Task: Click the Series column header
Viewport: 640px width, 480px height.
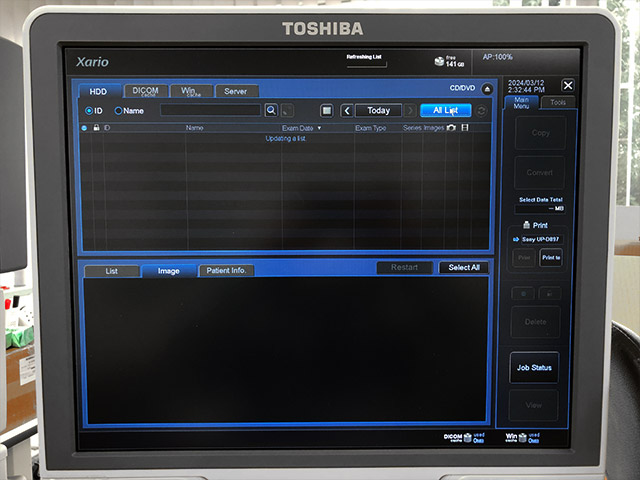Action: point(412,128)
